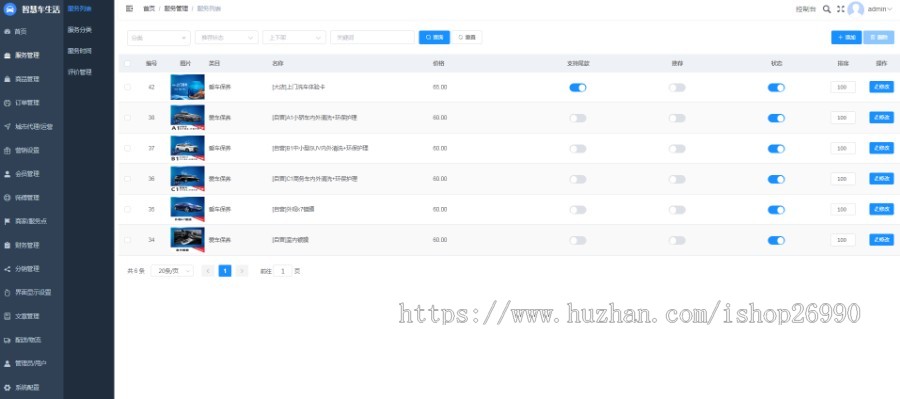Go to the next page using the right arrow
Viewport: 900px width, 399px height.
[x=242, y=271]
